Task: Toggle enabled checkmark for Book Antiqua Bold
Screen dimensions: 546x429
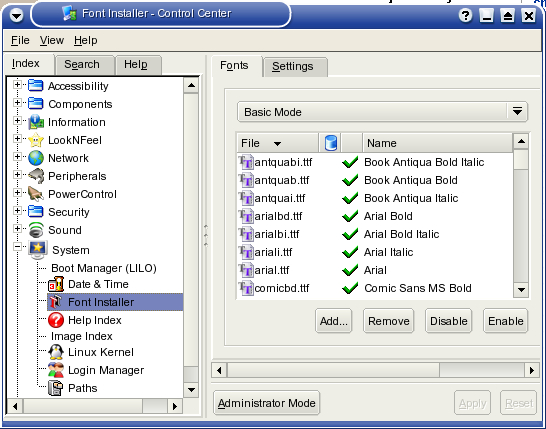Action: (x=350, y=180)
